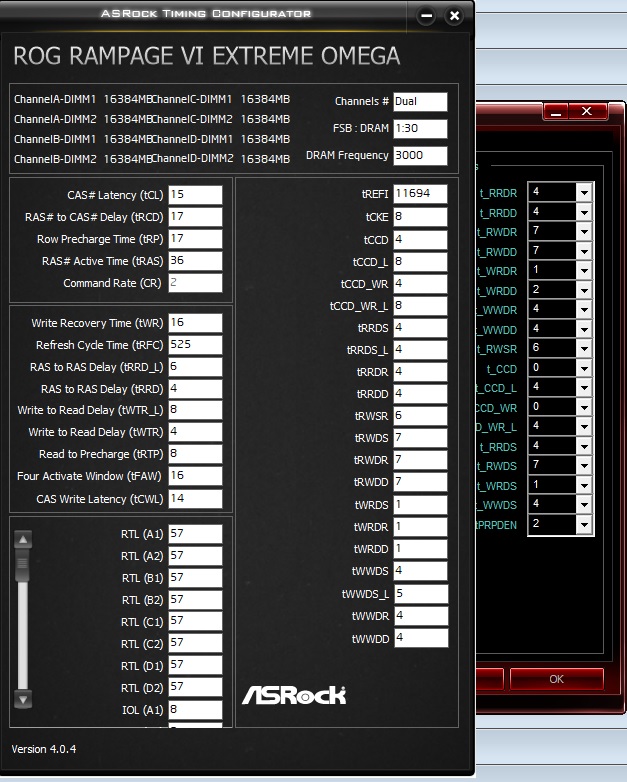Select the tCCD_L value field

click(x=420, y=261)
